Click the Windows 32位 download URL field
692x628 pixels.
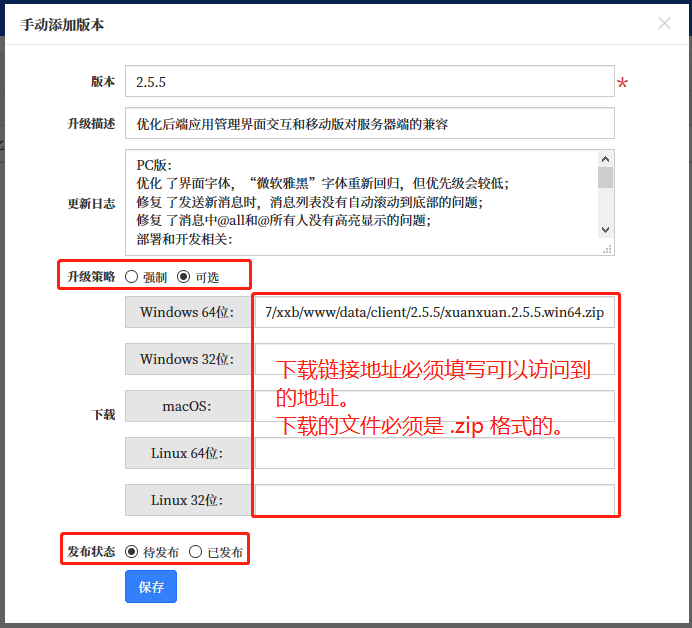point(434,359)
